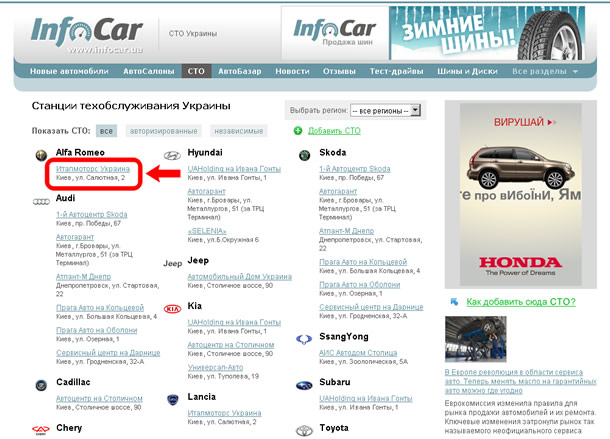Viewport: 610px width, 439px height.
Task: Open Автоцентр на Столичном under Kia
Action: click(231, 345)
